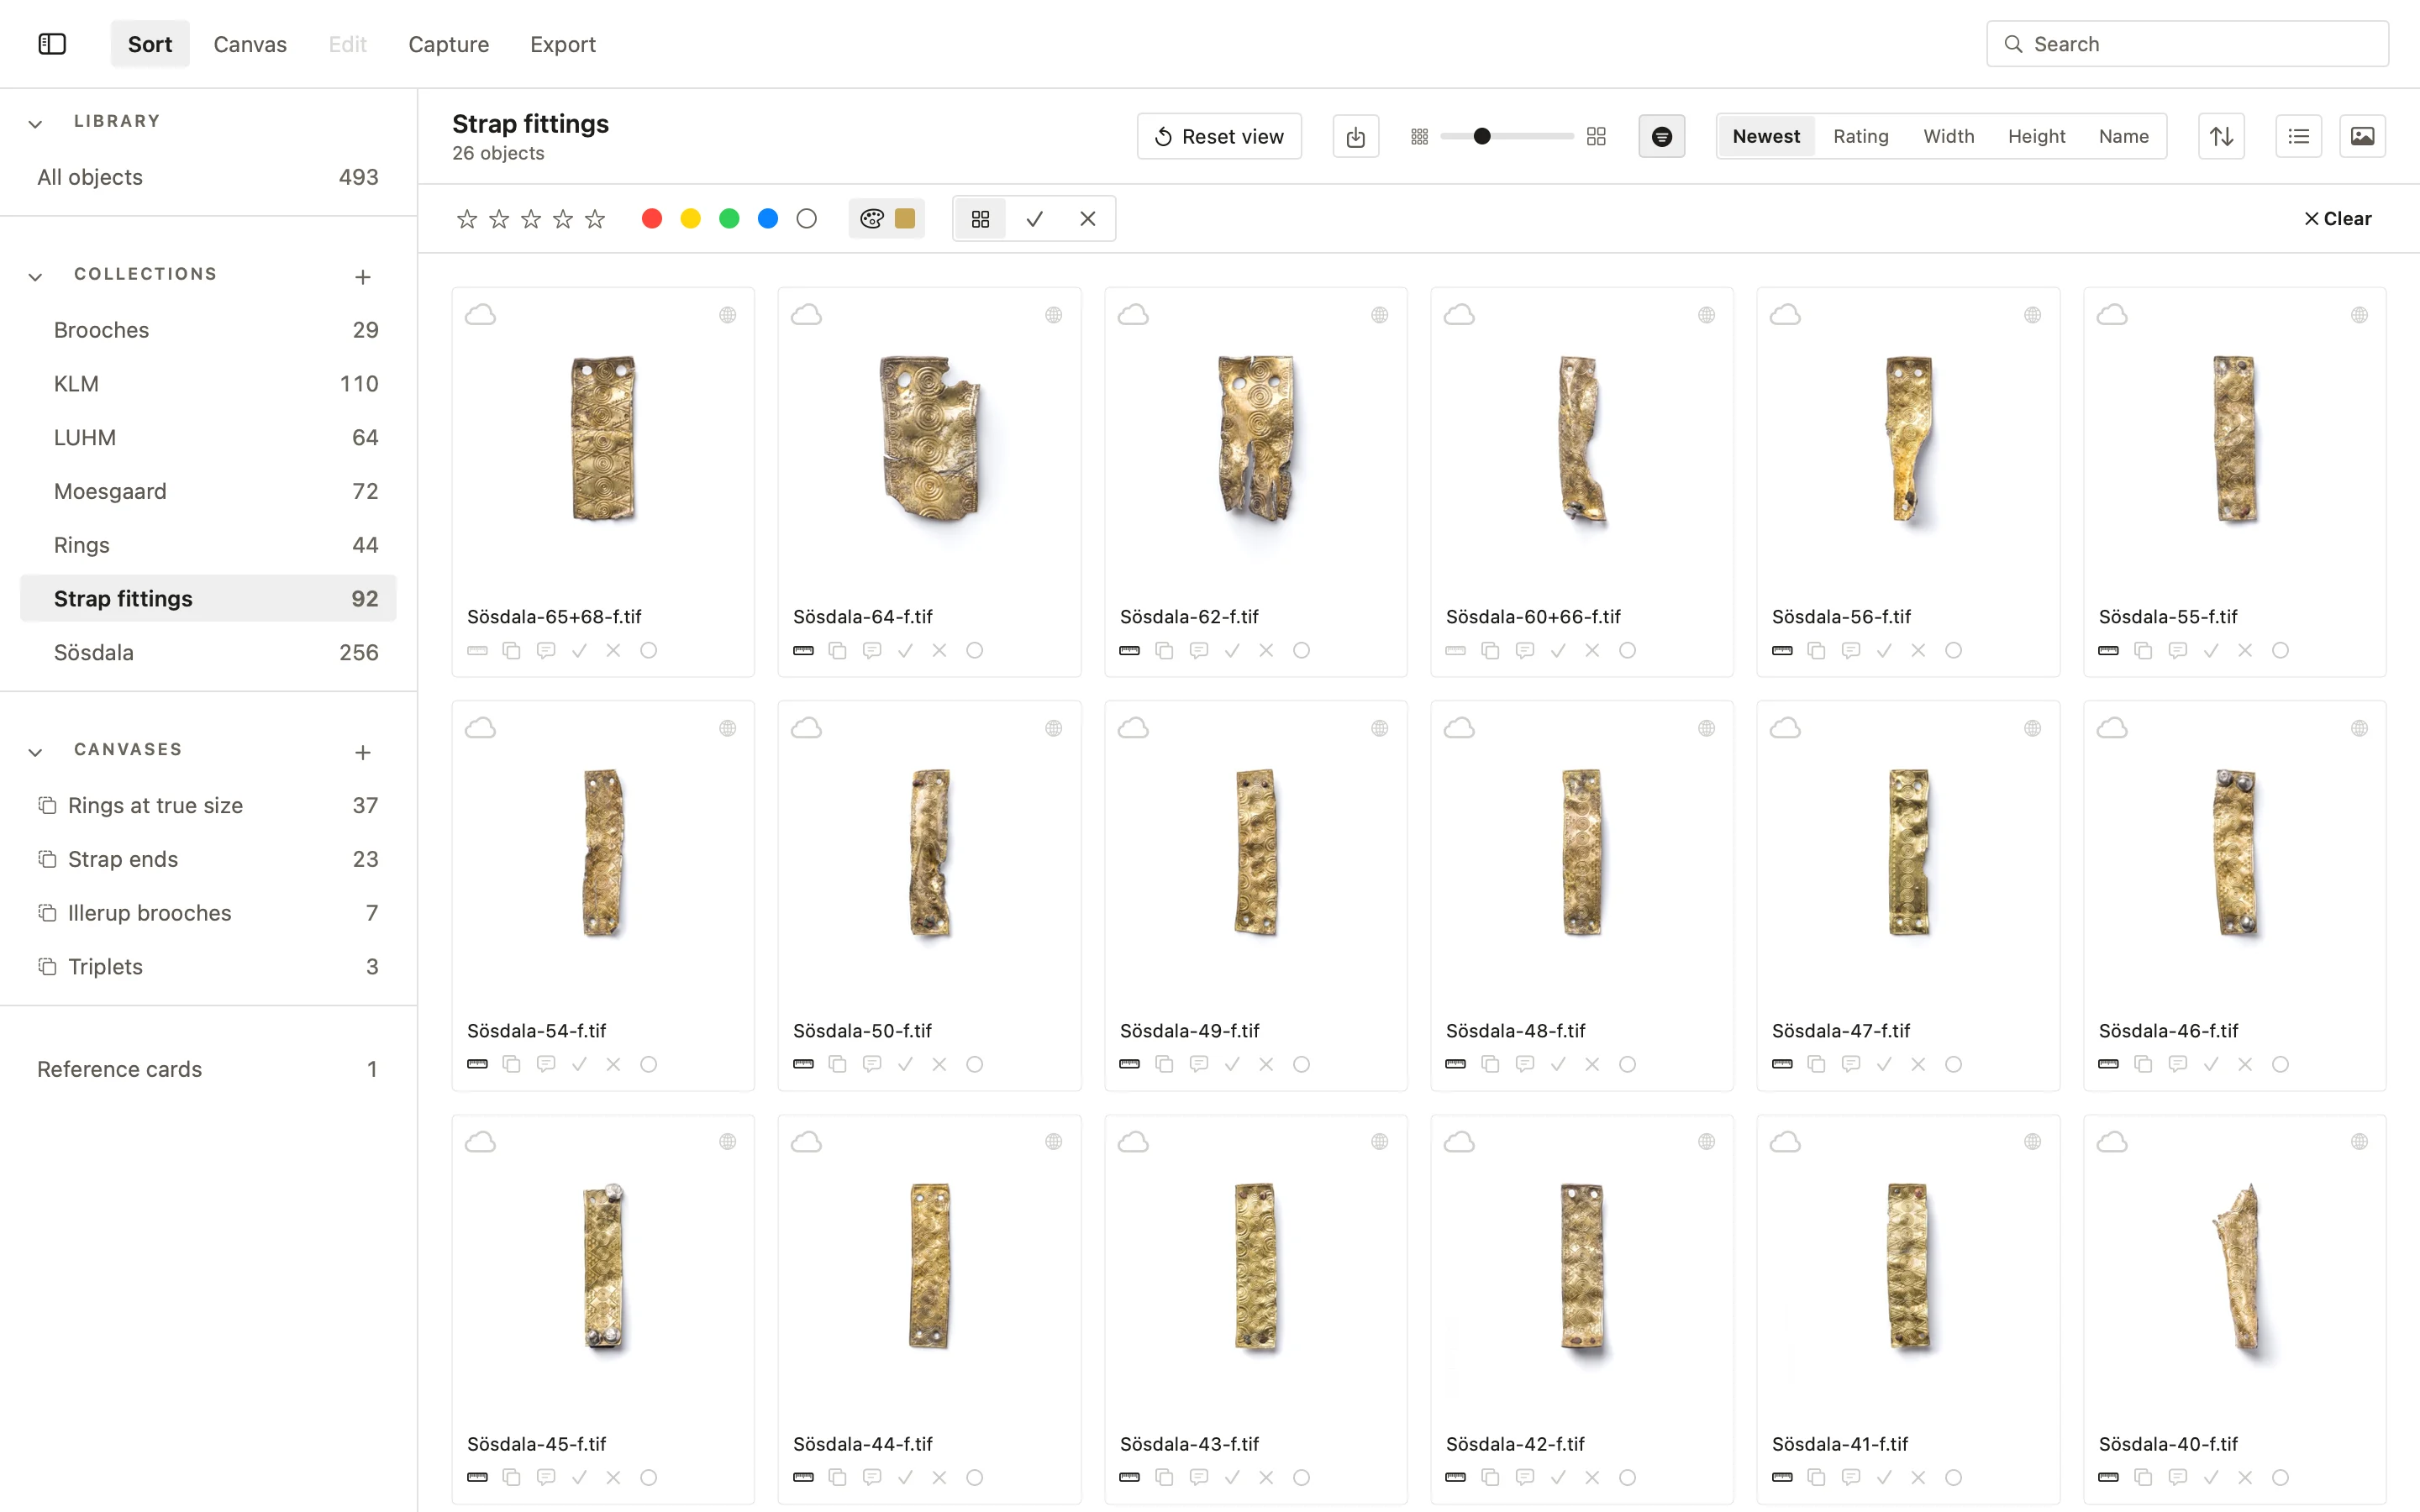The image size is (2420, 1512).
Task: Open the Export tab
Action: [x=562, y=44]
